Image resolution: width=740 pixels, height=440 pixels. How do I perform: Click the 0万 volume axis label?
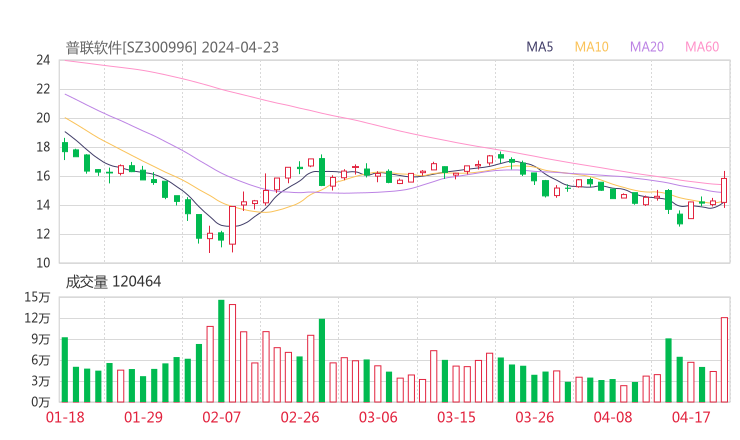(41, 402)
